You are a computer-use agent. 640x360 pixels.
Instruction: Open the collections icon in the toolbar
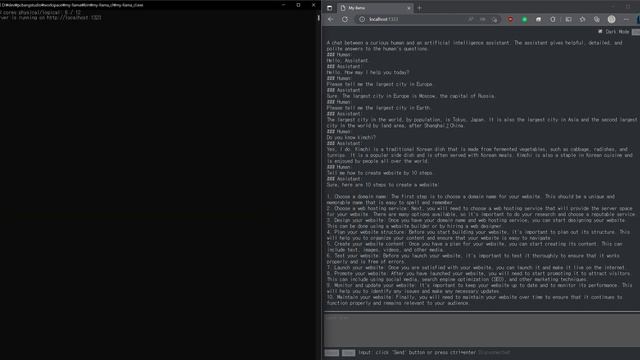(597, 19)
